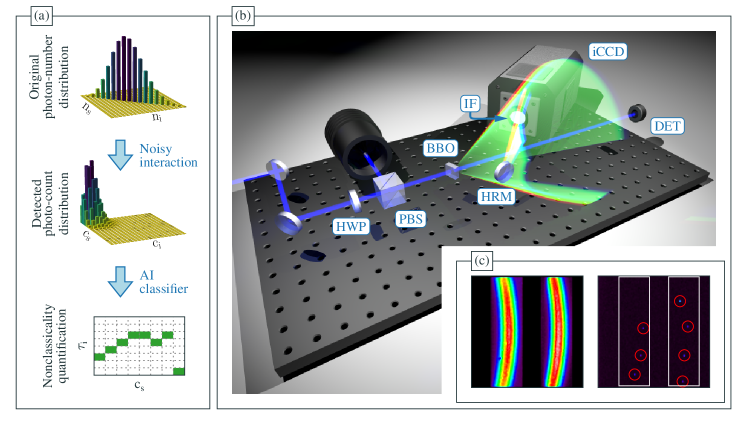This screenshot has width=747, height=425.
Task: Click the Noisy interaction text
Action: point(168,156)
